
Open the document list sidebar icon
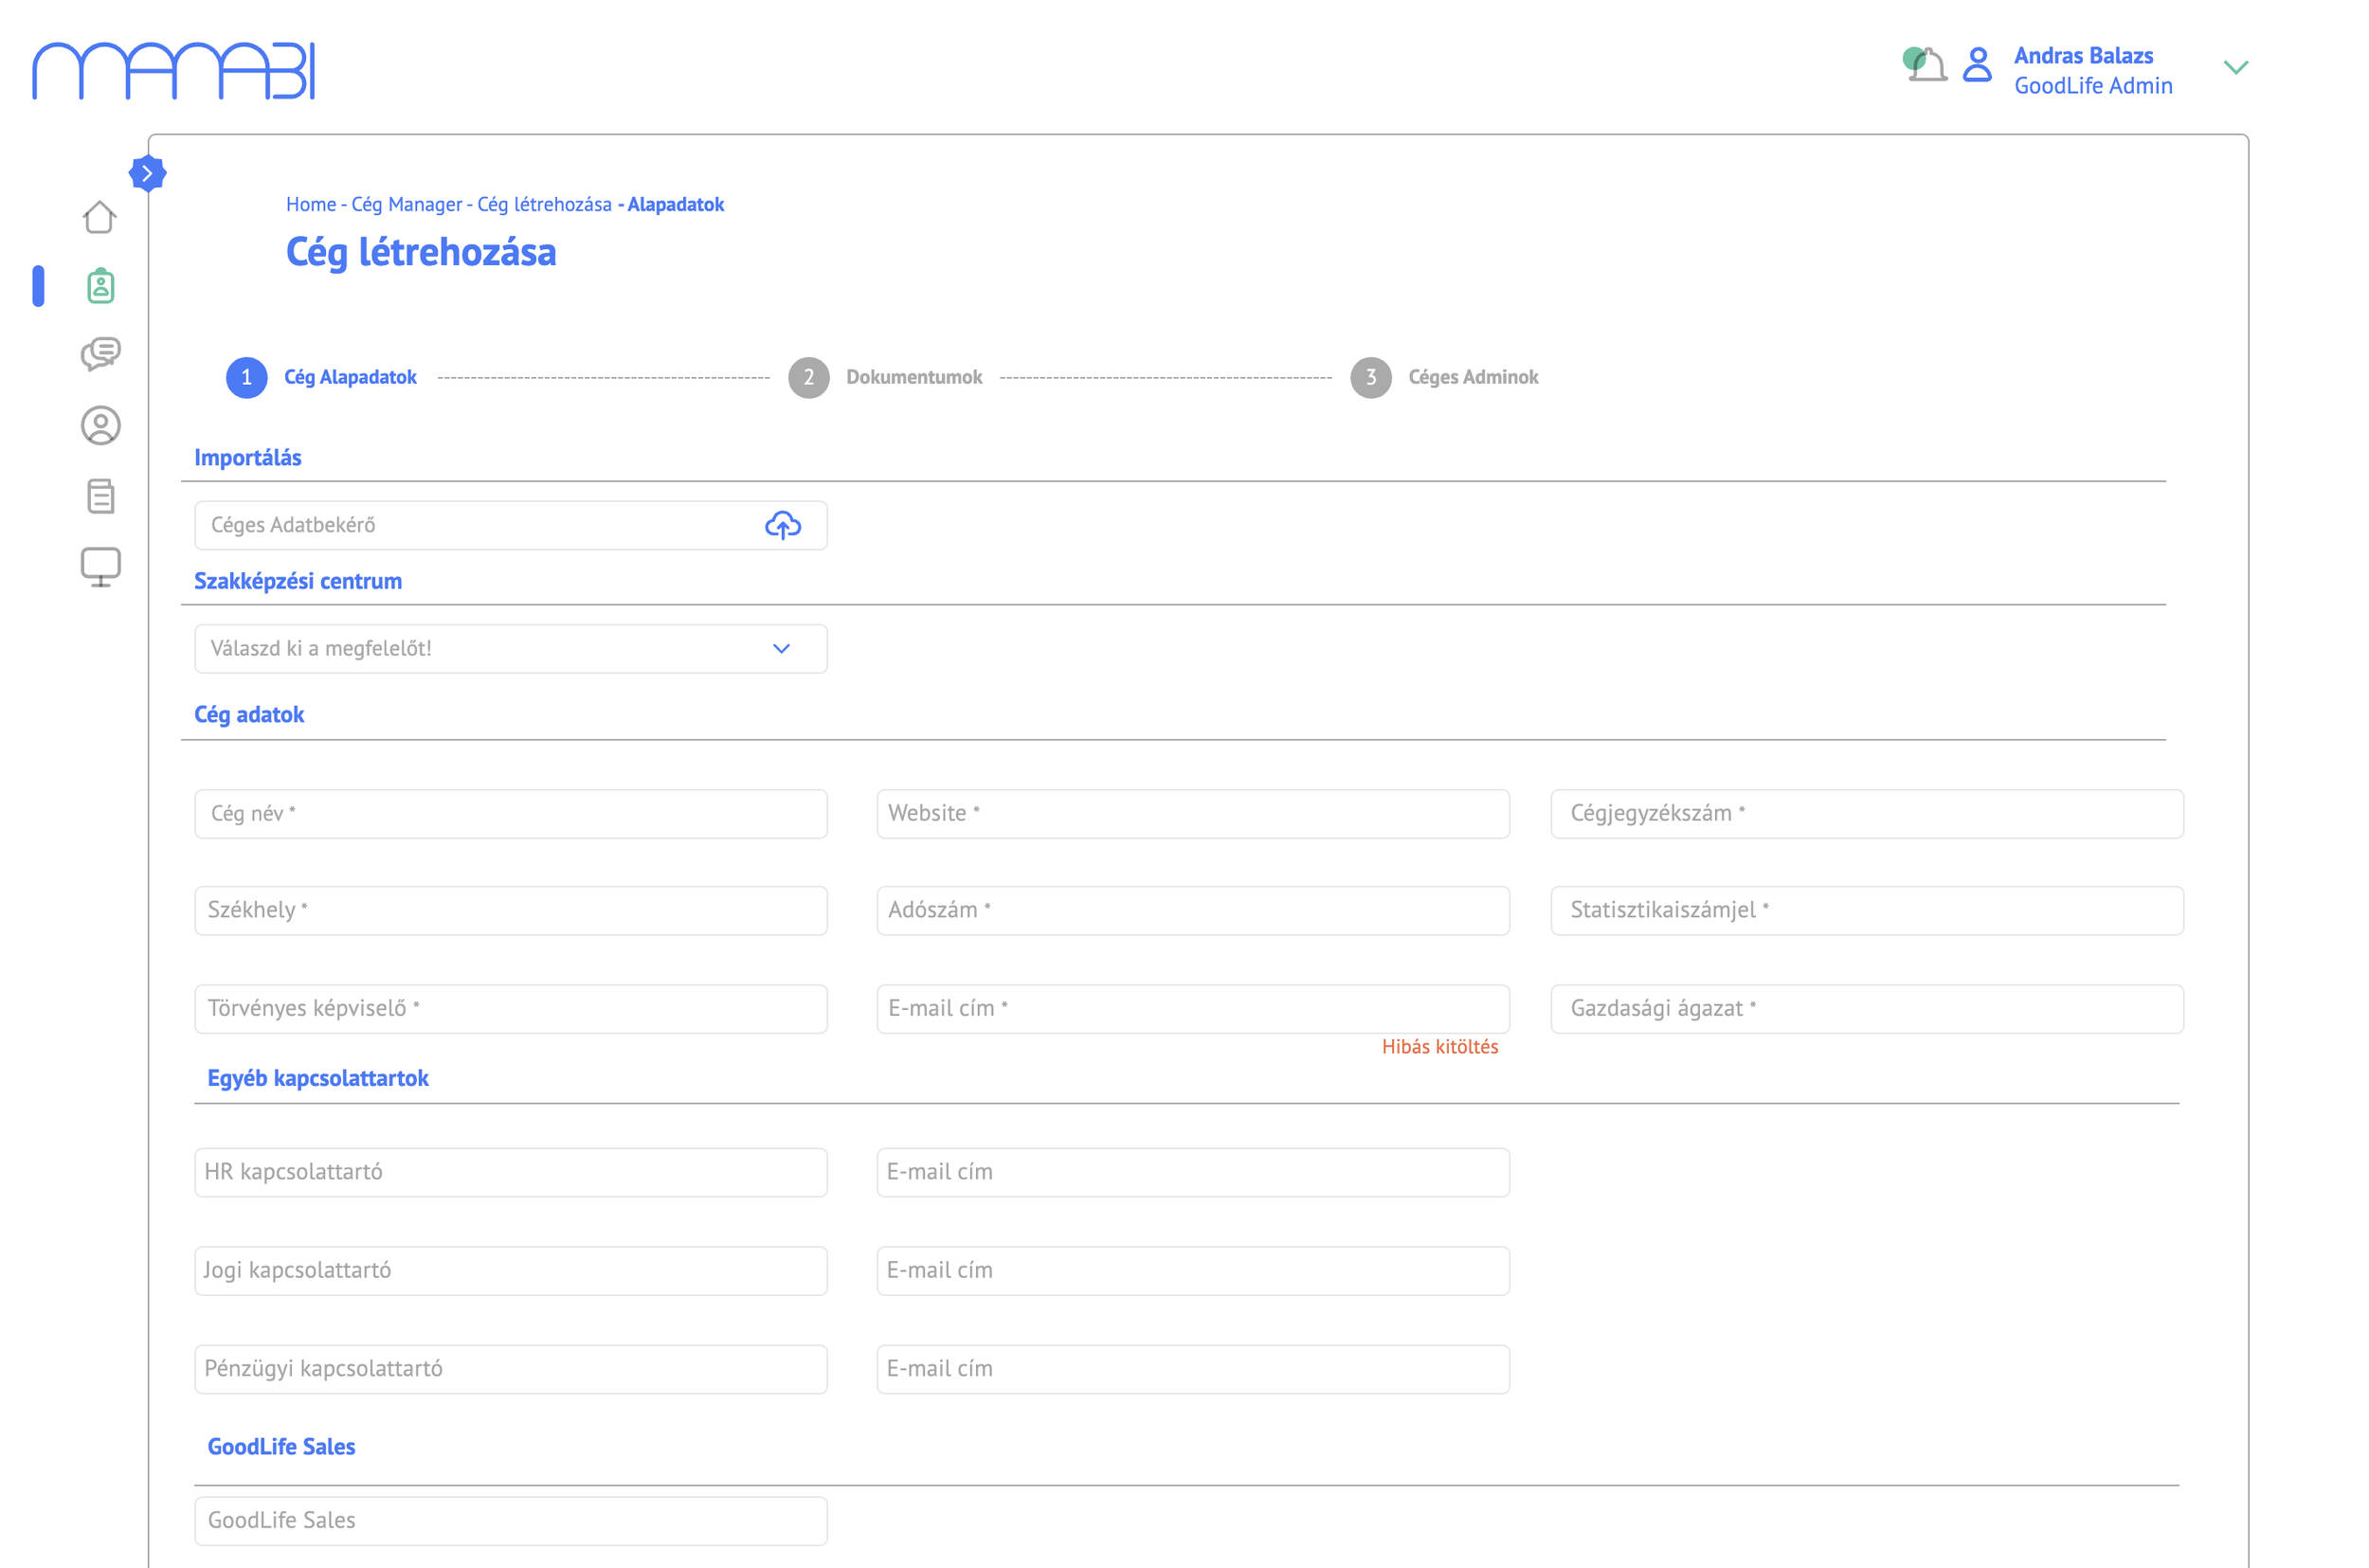[x=100, y=496]
